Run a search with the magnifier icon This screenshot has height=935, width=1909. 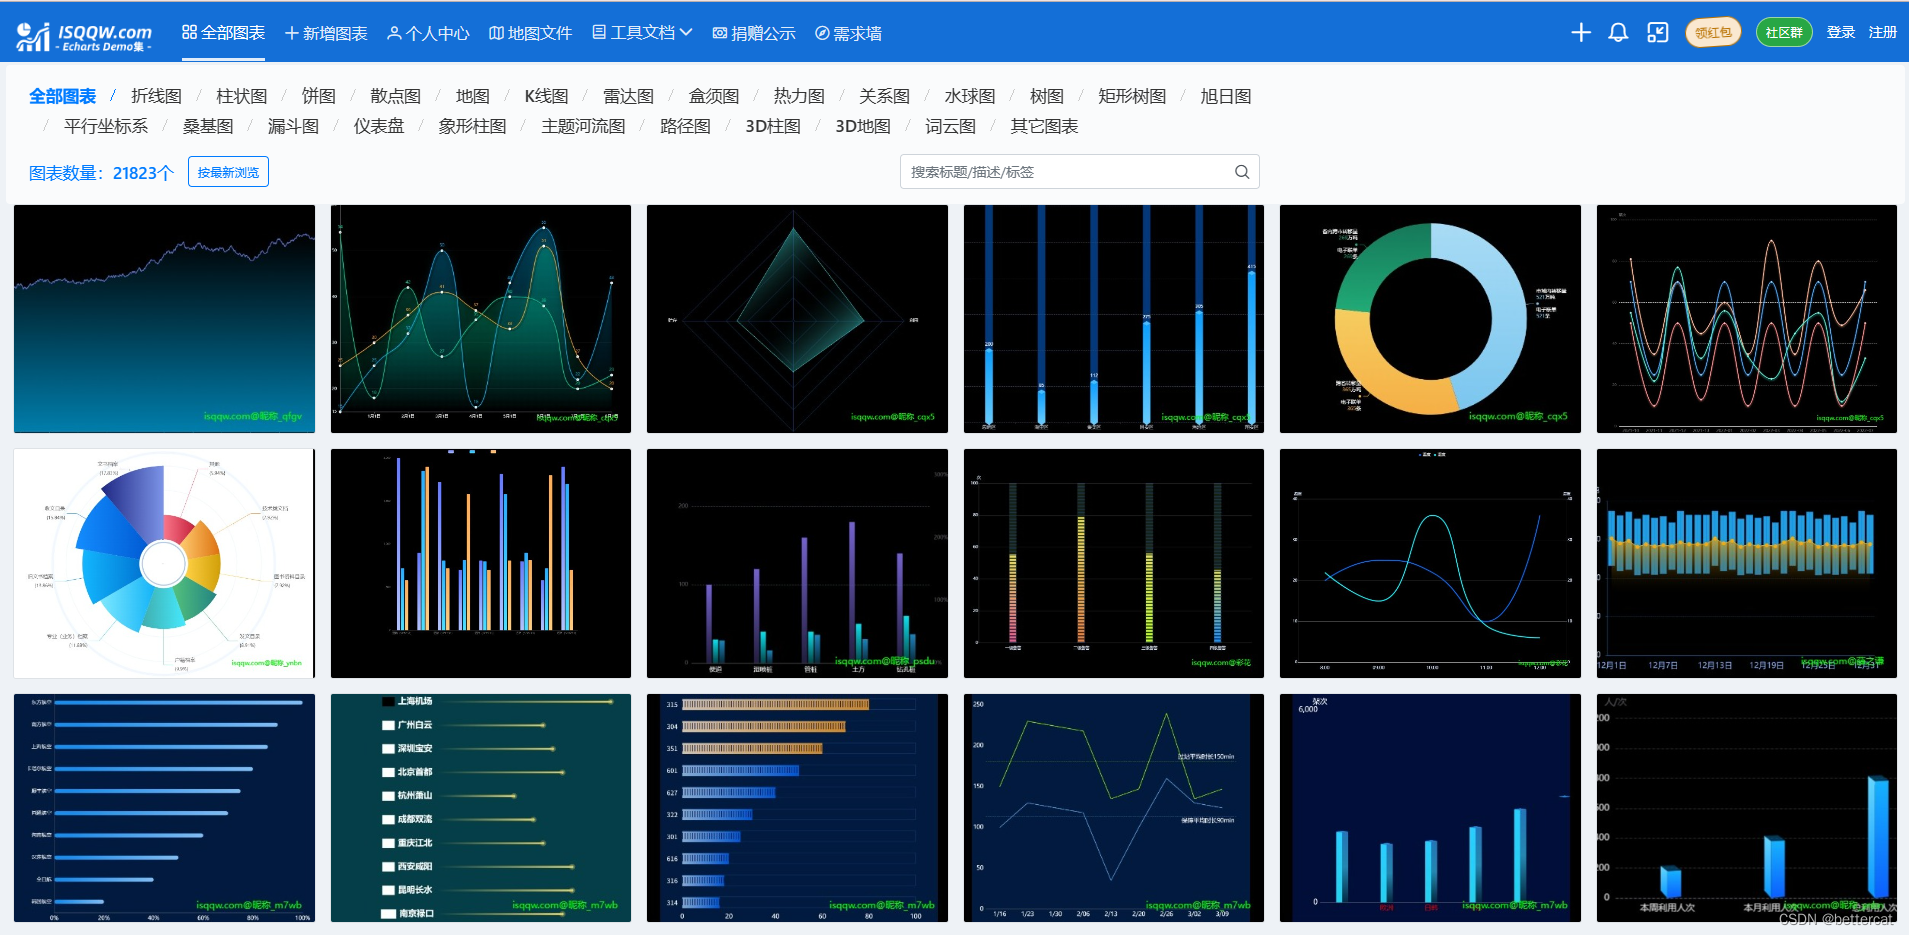(x=1242, y=171)
